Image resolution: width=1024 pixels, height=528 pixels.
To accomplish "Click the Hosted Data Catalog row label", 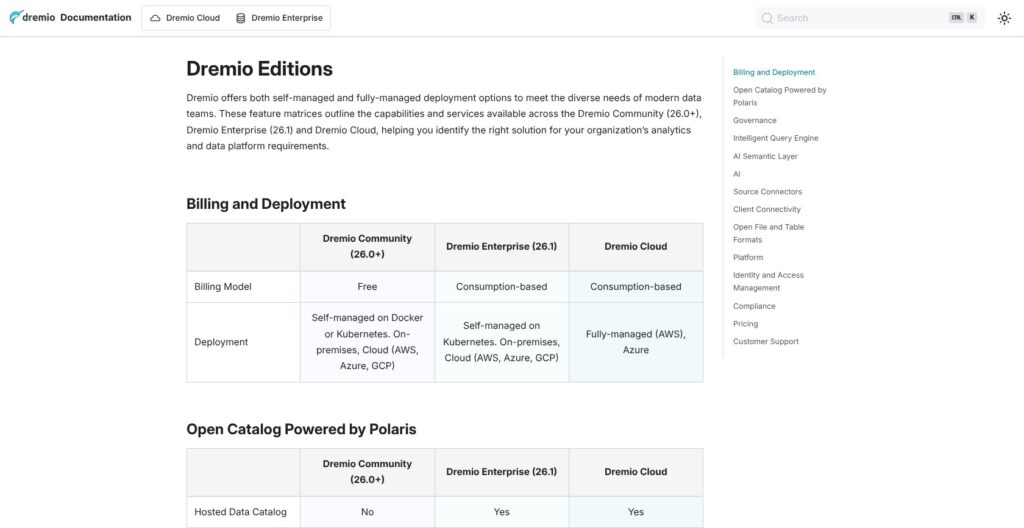I will tap(240, 512).
